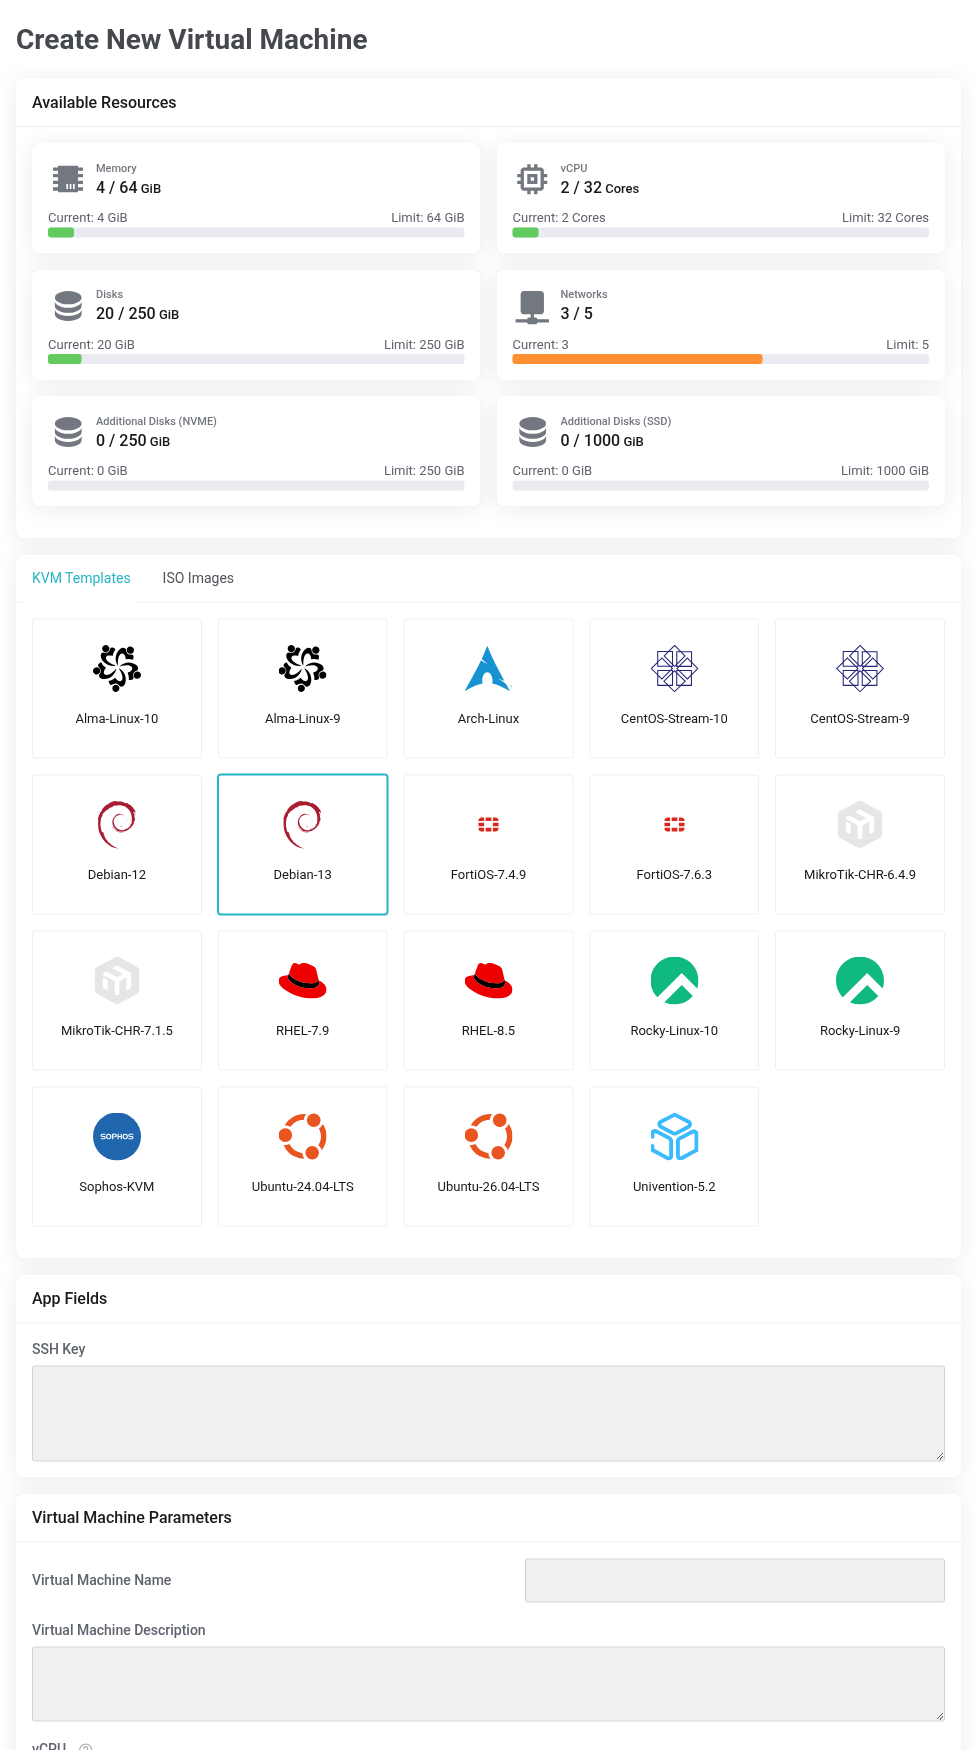Click the Memory usage progress bar
Viewport: 977px width, 1750px height.
pyautogui.click(x=256, y=233)
